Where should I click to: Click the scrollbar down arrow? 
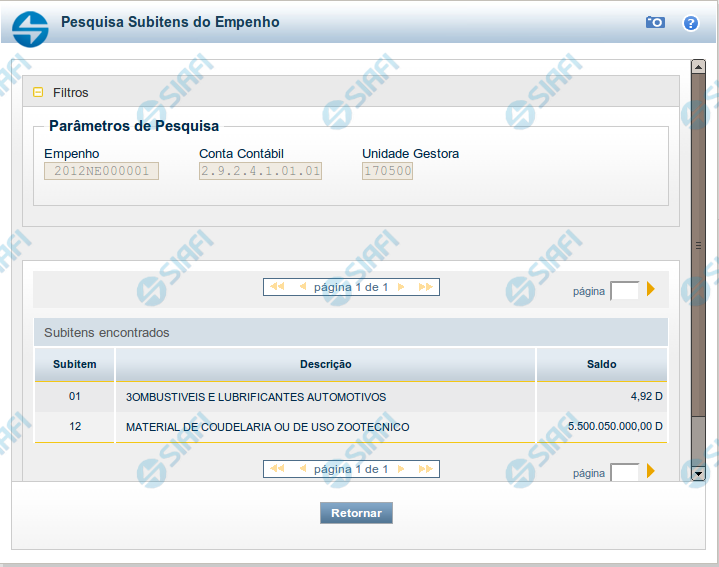click(x=698, y=473)
